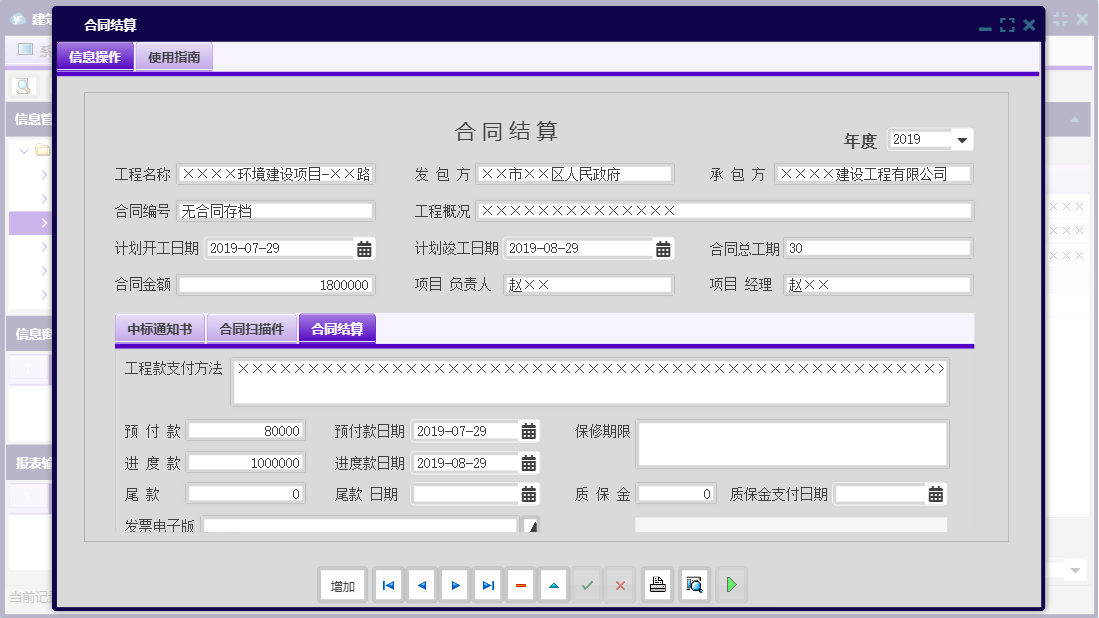Expand the 发票电子版 attachment selector

click(x=533, y=524)
